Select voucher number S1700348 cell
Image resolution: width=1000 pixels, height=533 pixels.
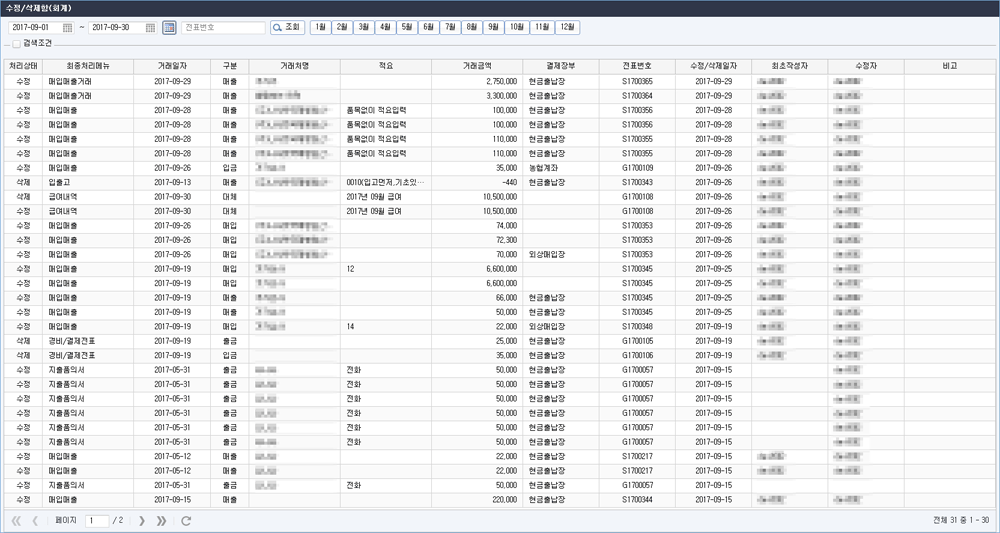point(637,326)
